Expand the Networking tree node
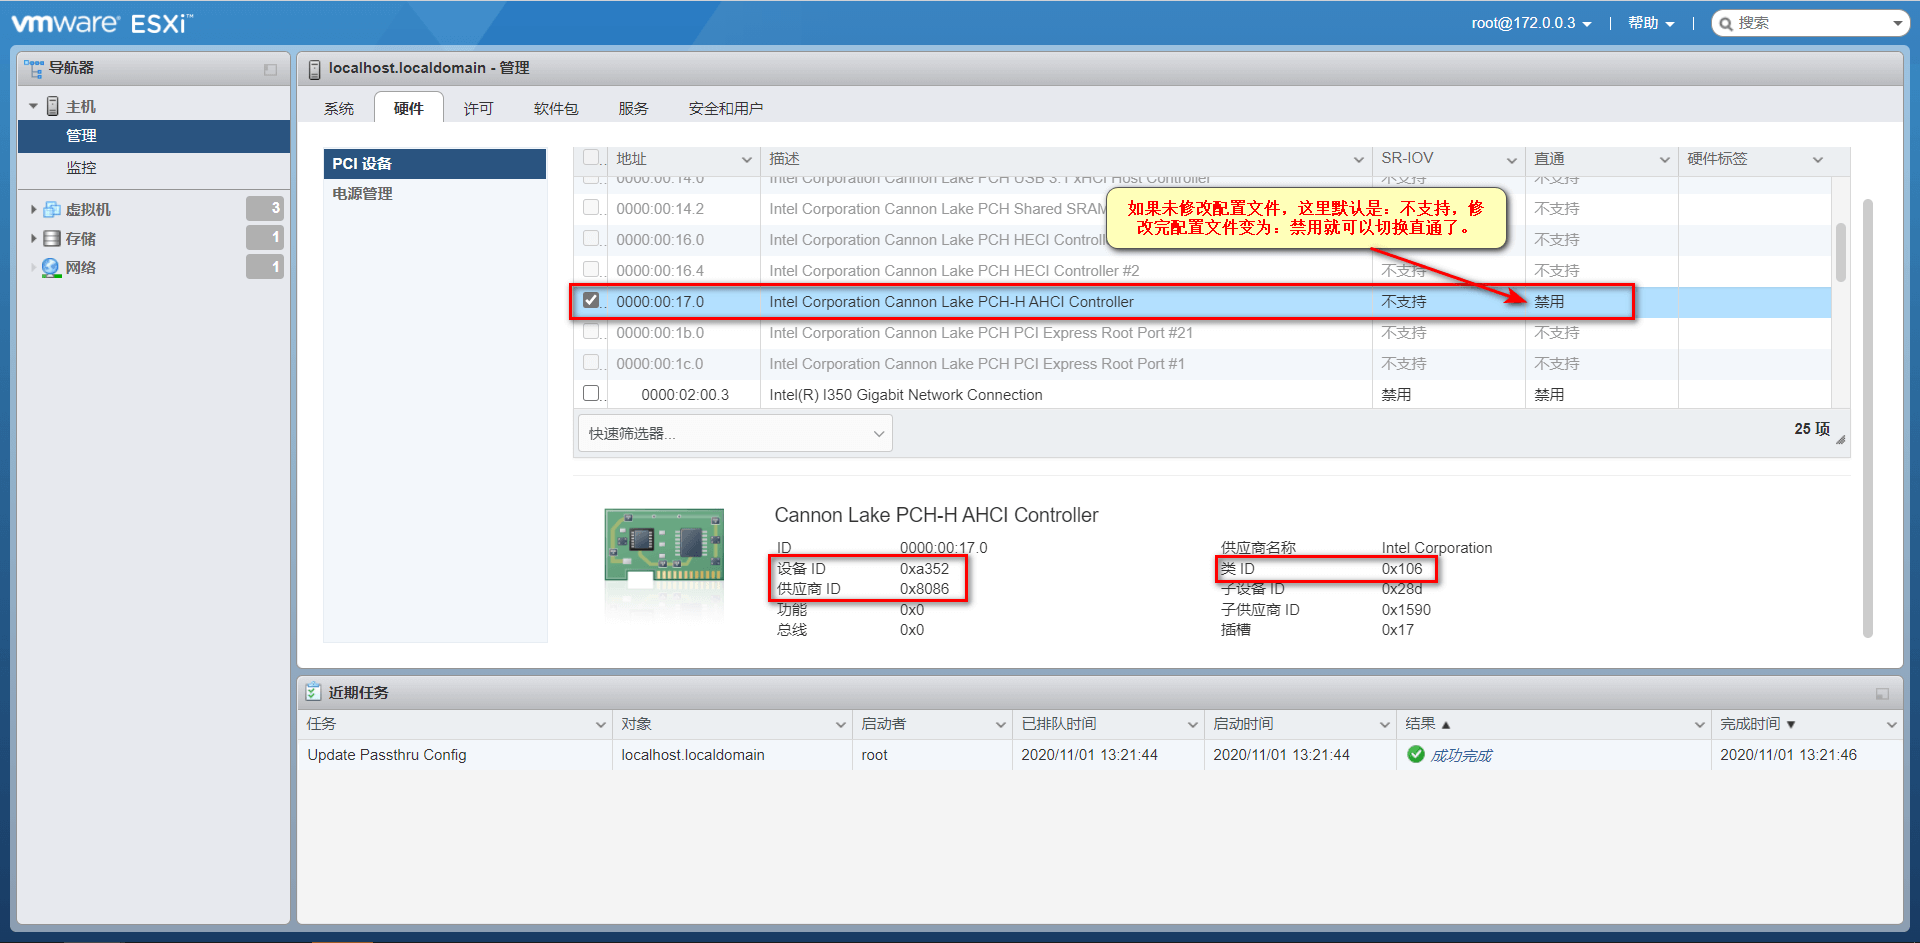The height and width of the screenshot is (943, 1920). pos(34,267)
